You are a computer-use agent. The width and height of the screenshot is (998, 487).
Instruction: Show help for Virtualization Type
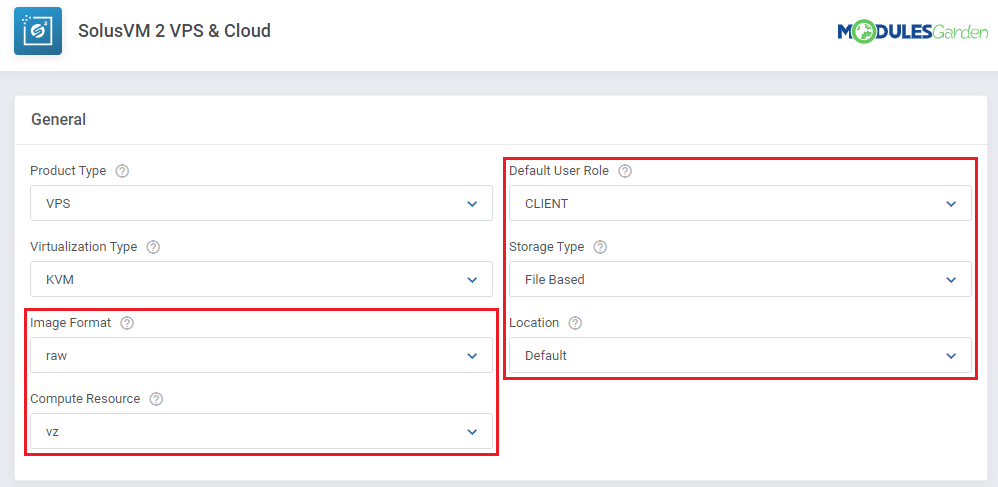(x=153, y=247)
